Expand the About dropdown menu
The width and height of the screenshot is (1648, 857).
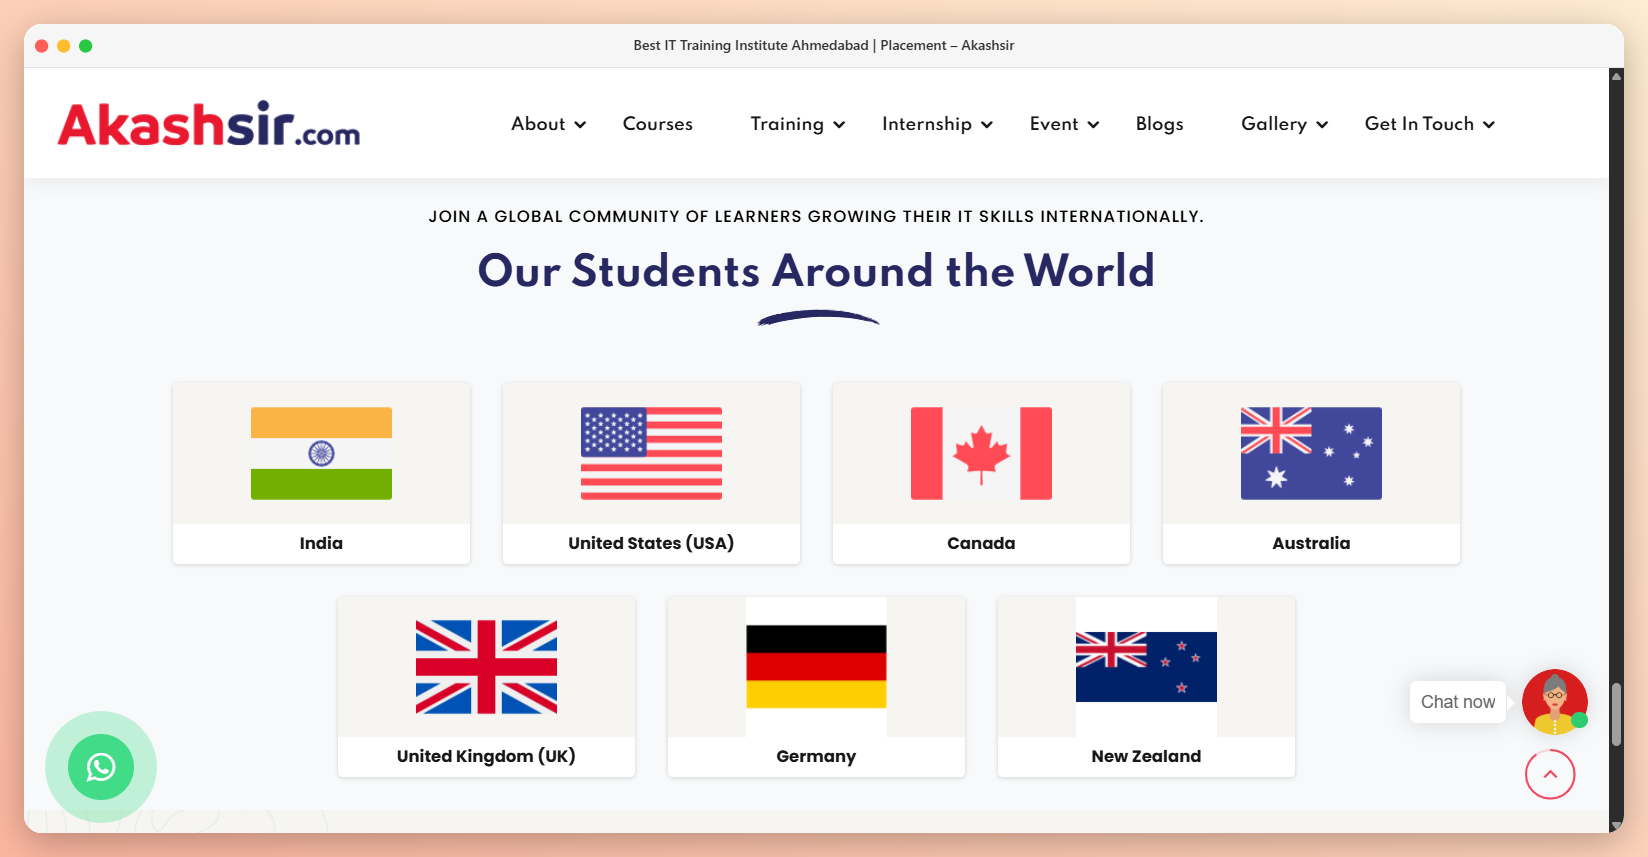point(549,124)
